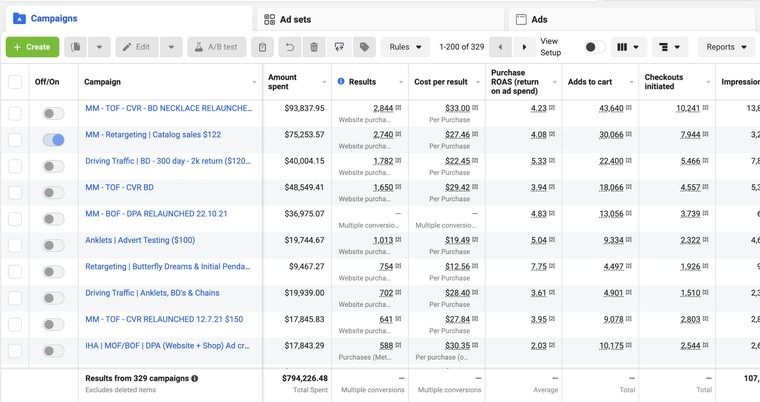
Task: Turn off MM - Retargeting Catalog sales campaign
Action: (x=53, y=140)
